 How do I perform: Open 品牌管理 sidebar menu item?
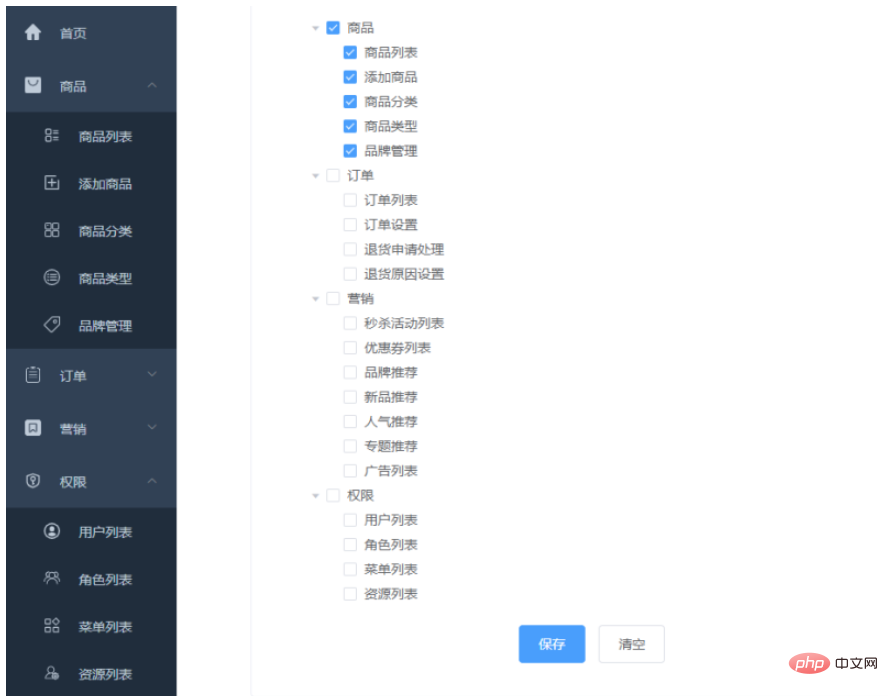pyautogui.click(x=91, y=326)
